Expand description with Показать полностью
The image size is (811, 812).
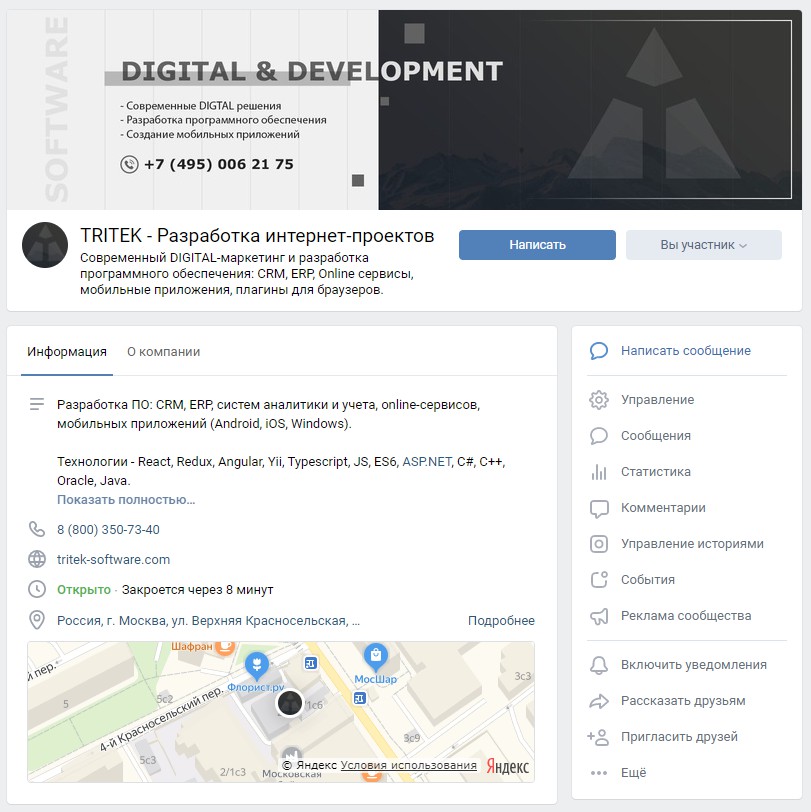point(126,500)
